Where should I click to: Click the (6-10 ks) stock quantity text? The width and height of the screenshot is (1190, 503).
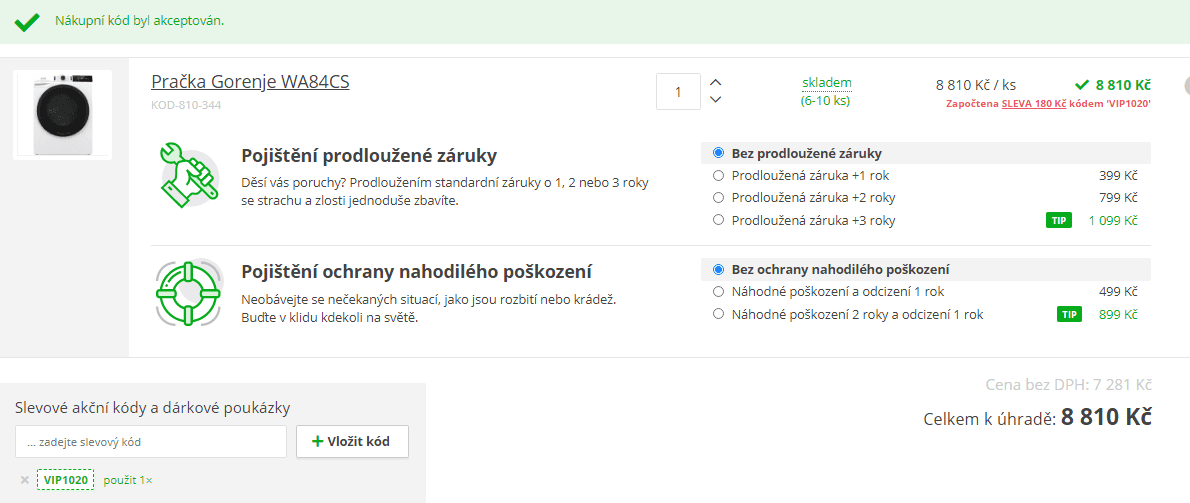(825, 100)
